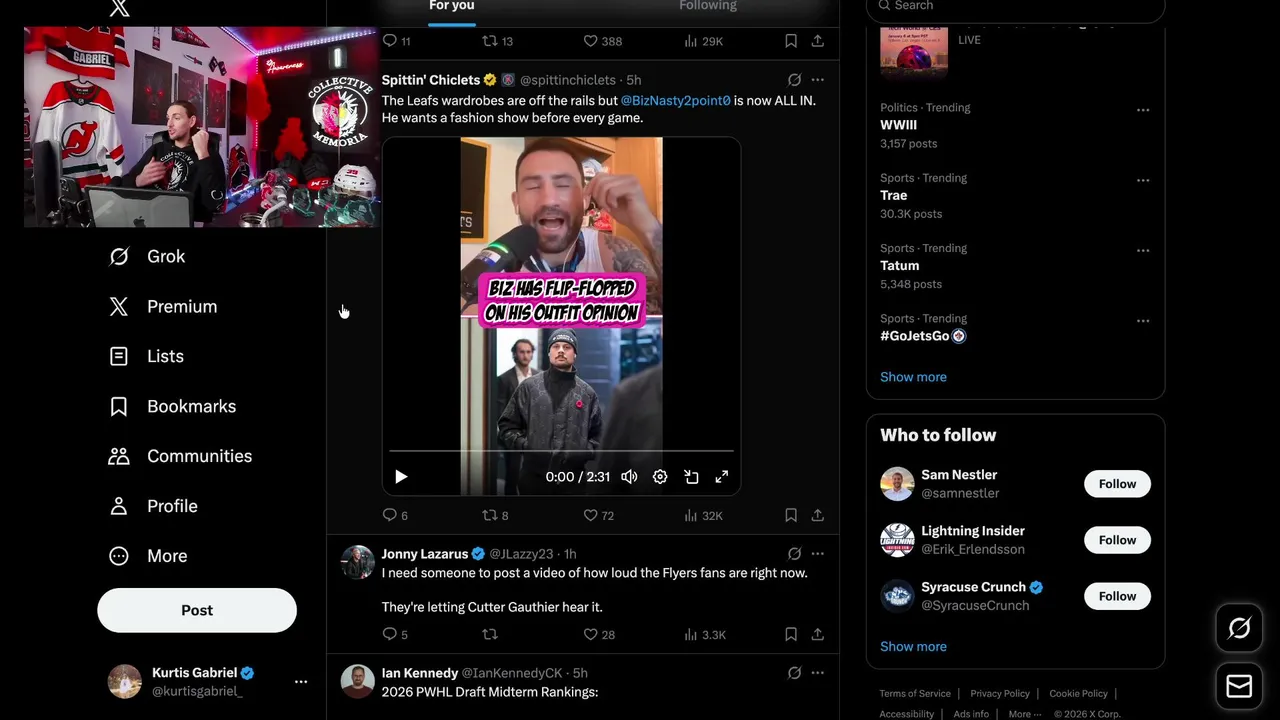This screenshot has width=1280, height=720.
Task: Open the Terms of Service link
Action: click(x=915, y=693)
